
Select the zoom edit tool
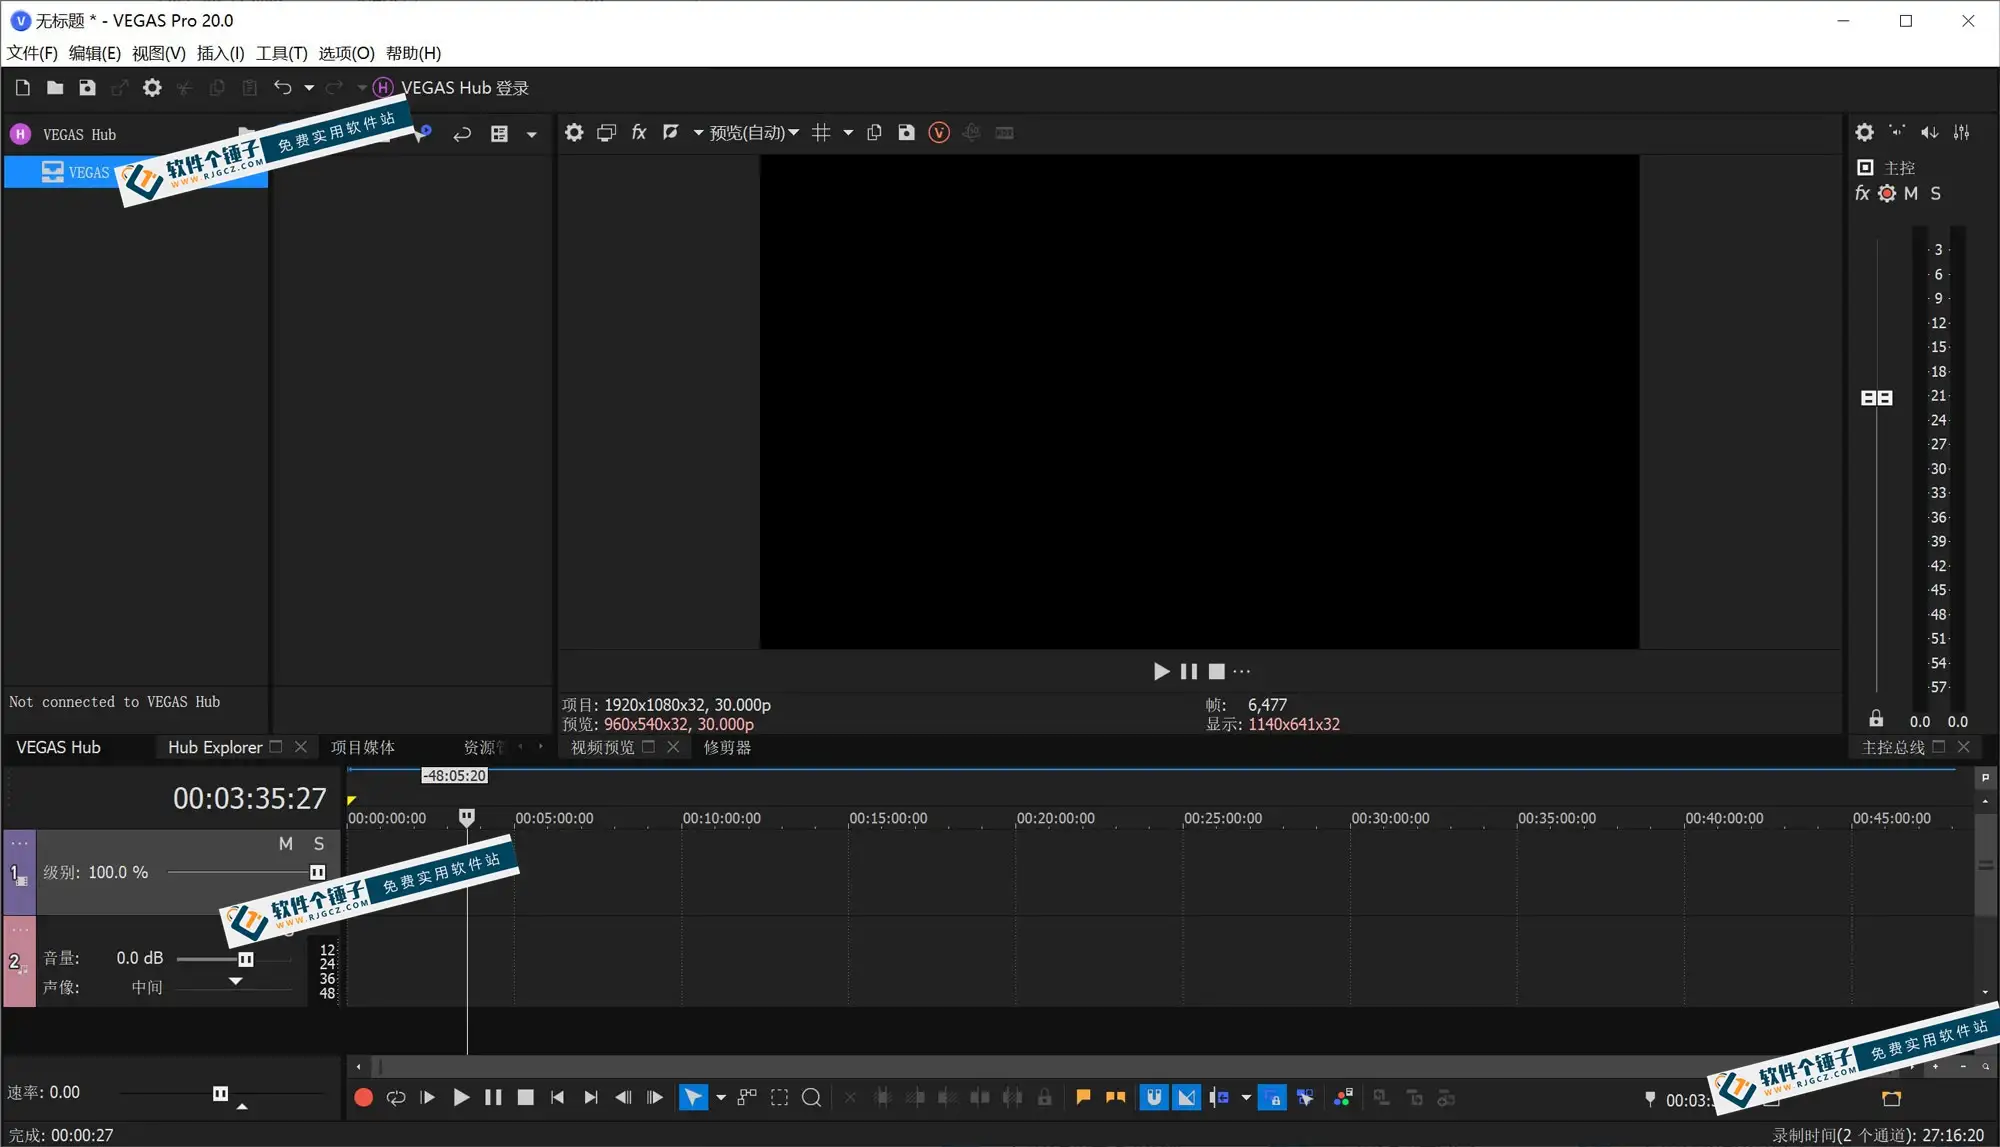812,1098
